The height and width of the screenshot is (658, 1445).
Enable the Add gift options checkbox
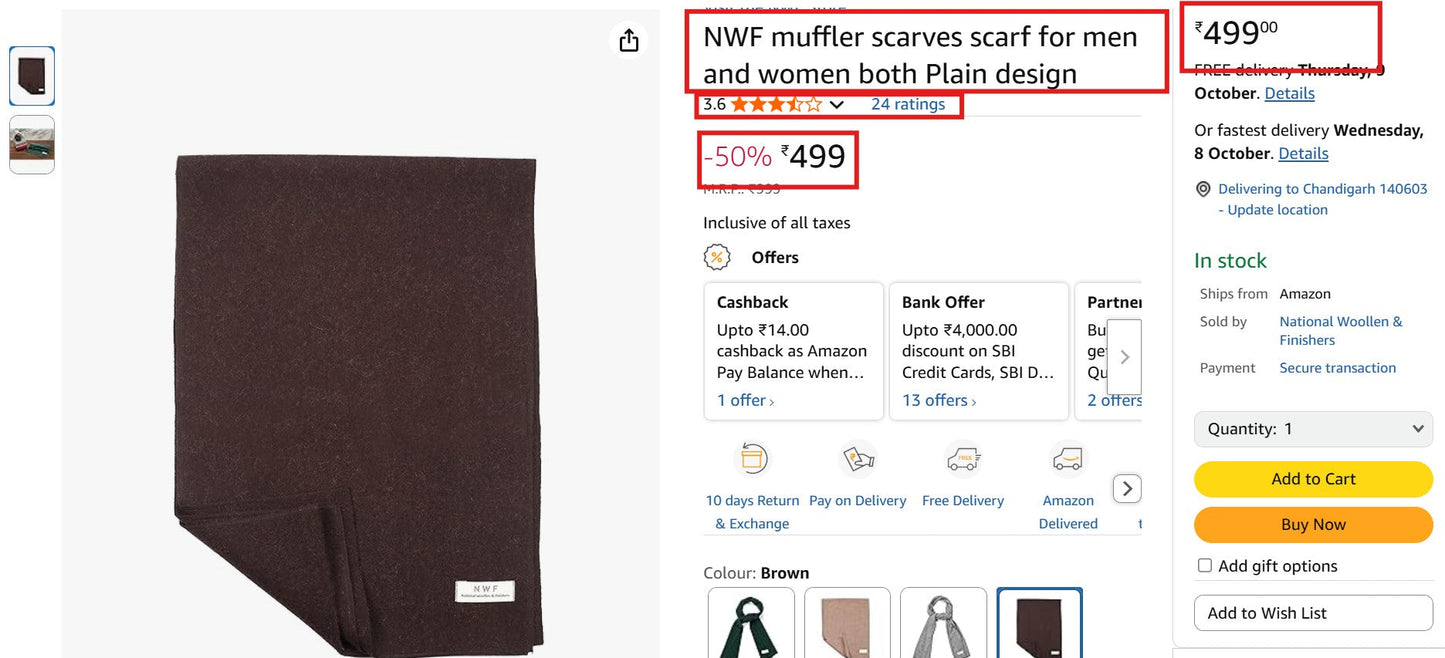(x=1204, y=565)
